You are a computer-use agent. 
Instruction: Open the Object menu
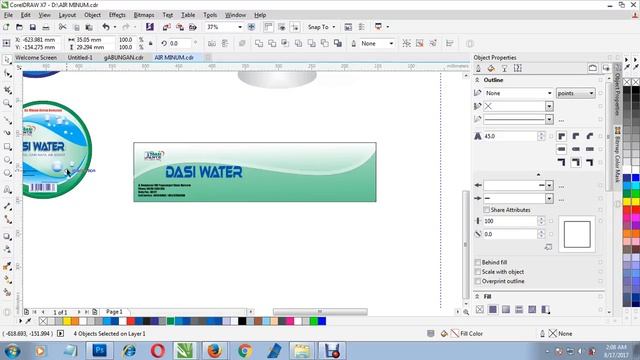coord(92,15)
